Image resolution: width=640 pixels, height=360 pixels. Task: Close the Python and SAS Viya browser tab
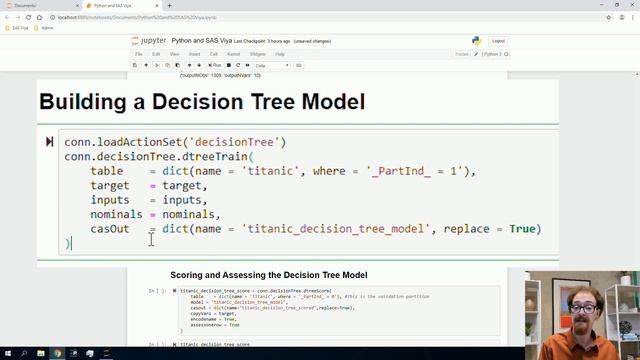(x=157, y=6)
